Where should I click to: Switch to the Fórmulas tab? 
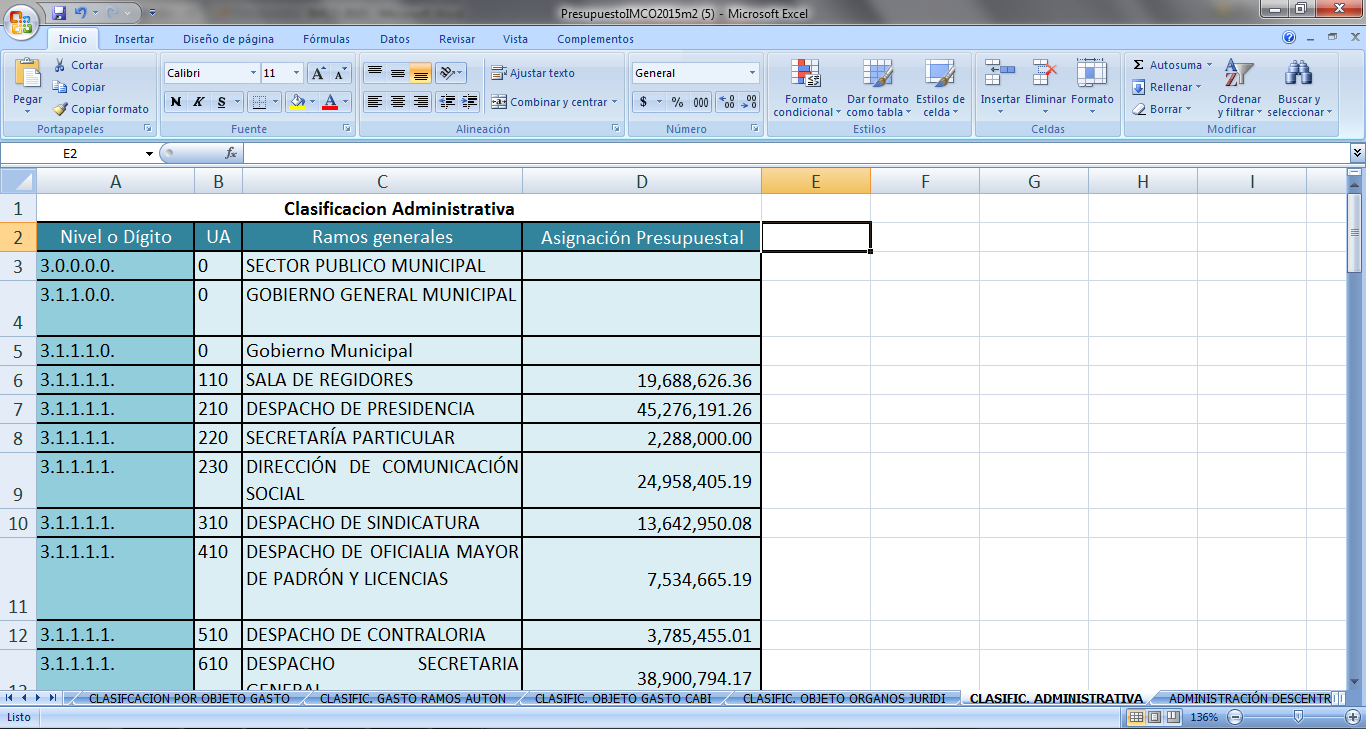(x=326, y=39)
